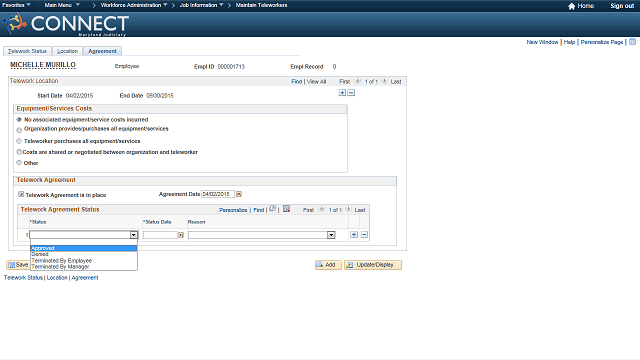Open the Status dropdown arrow
This screenshot has width=640, height=360.
point(133,235)
